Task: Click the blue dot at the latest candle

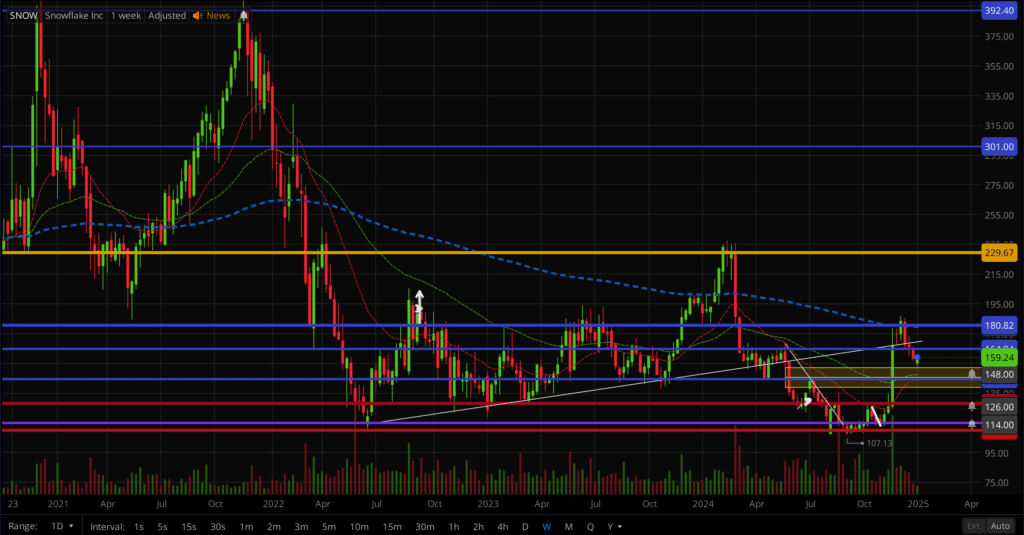Action: [917, 360]
